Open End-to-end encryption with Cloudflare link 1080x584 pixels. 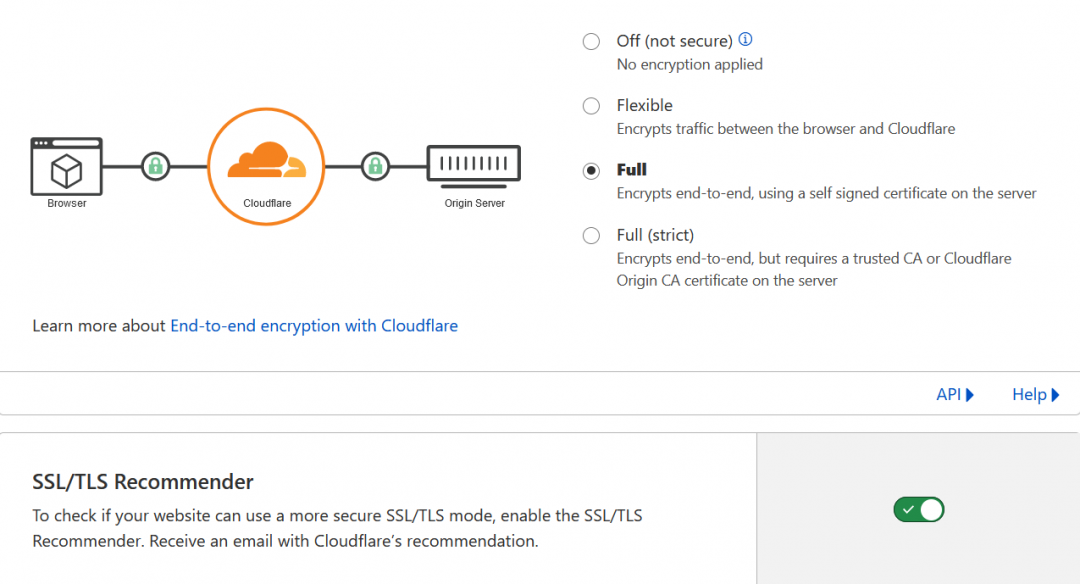click(314, 326)
